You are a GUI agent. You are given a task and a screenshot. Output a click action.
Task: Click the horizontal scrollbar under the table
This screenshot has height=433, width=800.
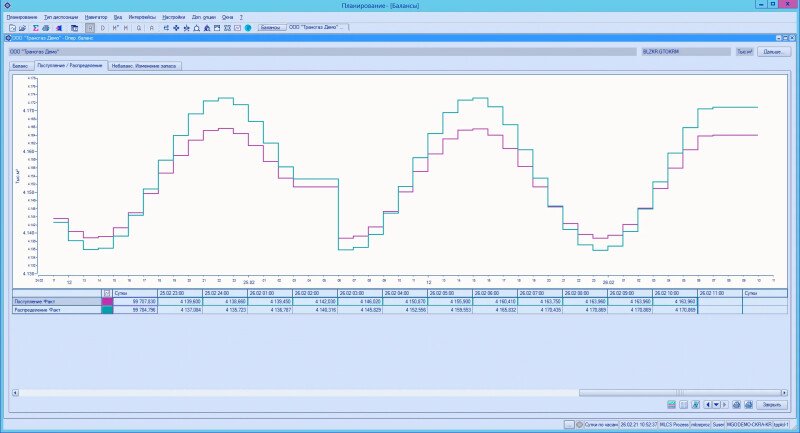tap(400, 392)
